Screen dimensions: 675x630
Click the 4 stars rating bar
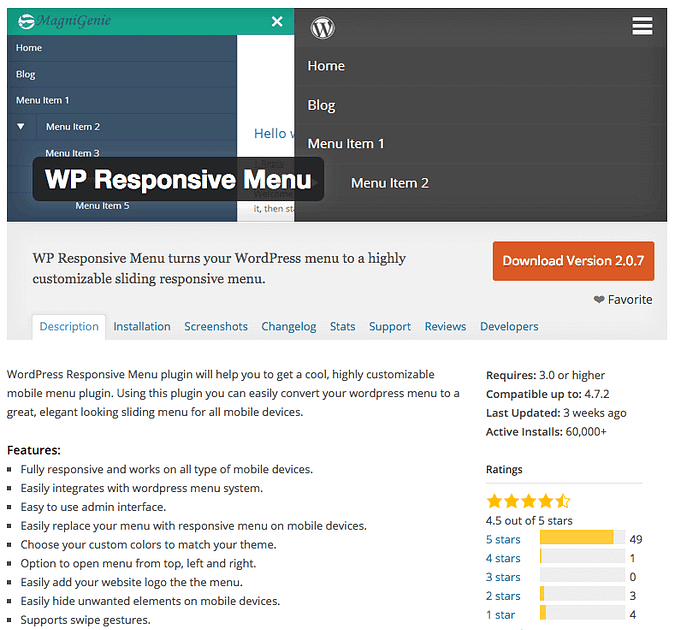pyautogui.click(x=582, y=556)
